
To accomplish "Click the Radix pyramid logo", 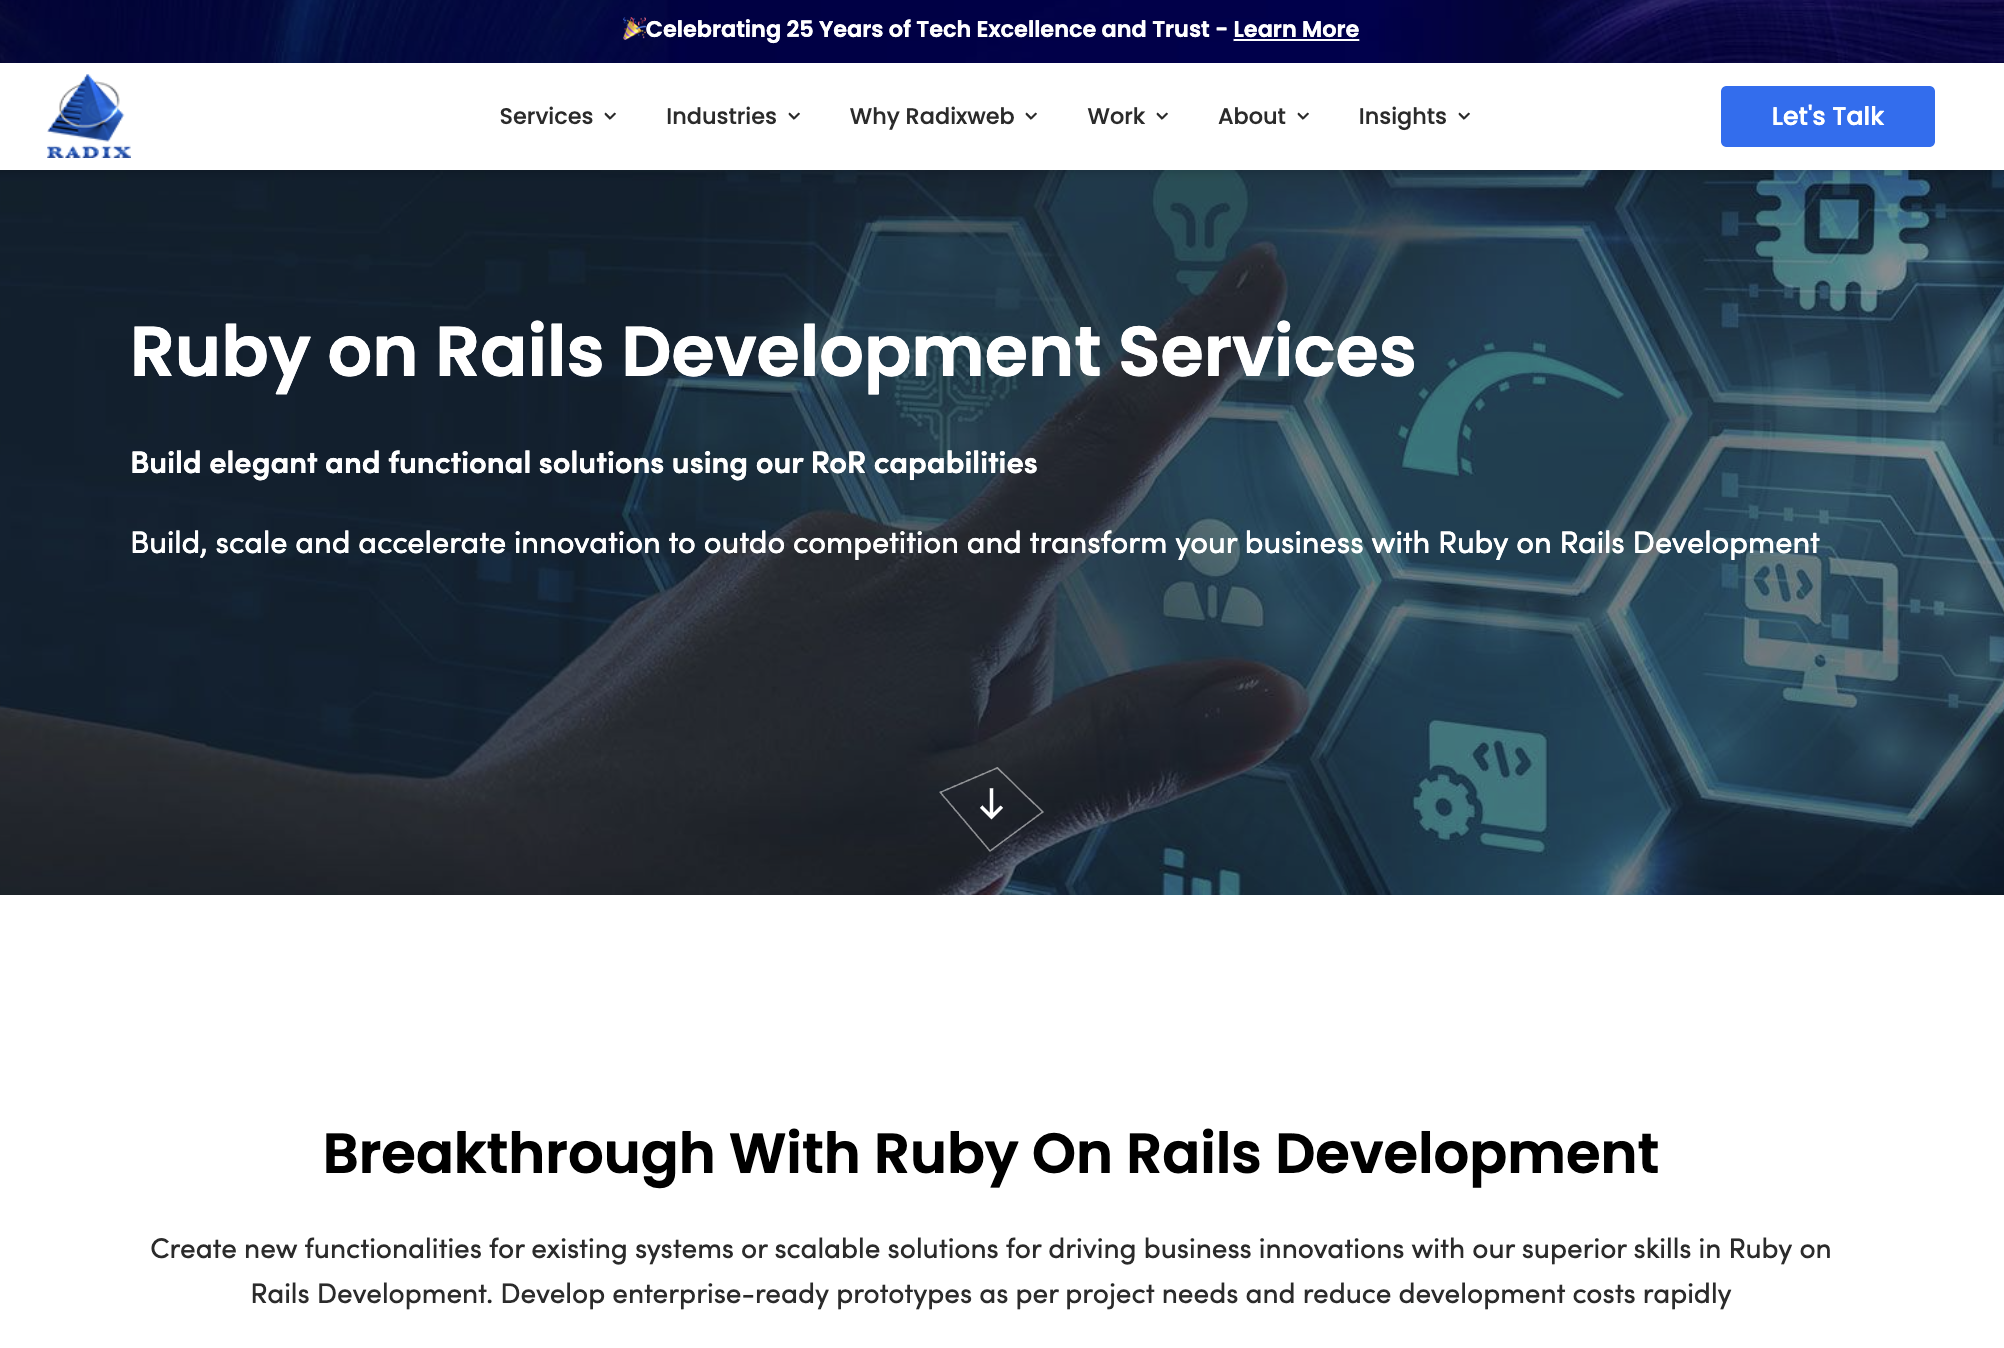I will [x=89, y=116].
